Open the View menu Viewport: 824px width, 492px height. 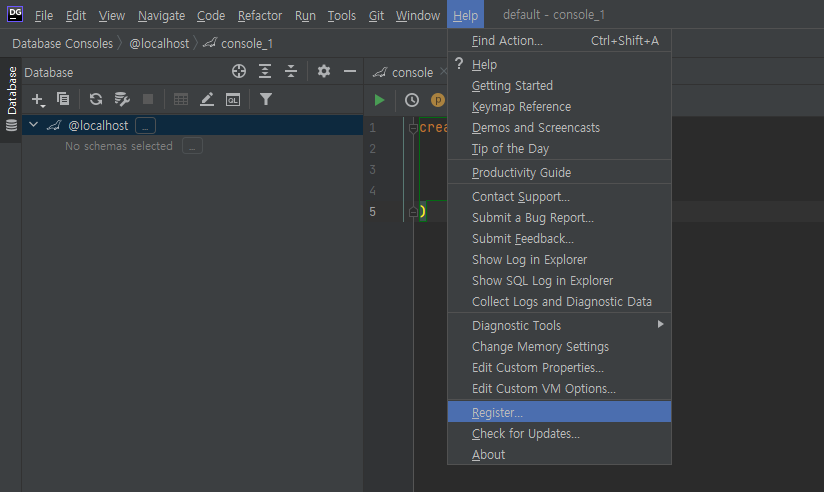click(112, 16)
